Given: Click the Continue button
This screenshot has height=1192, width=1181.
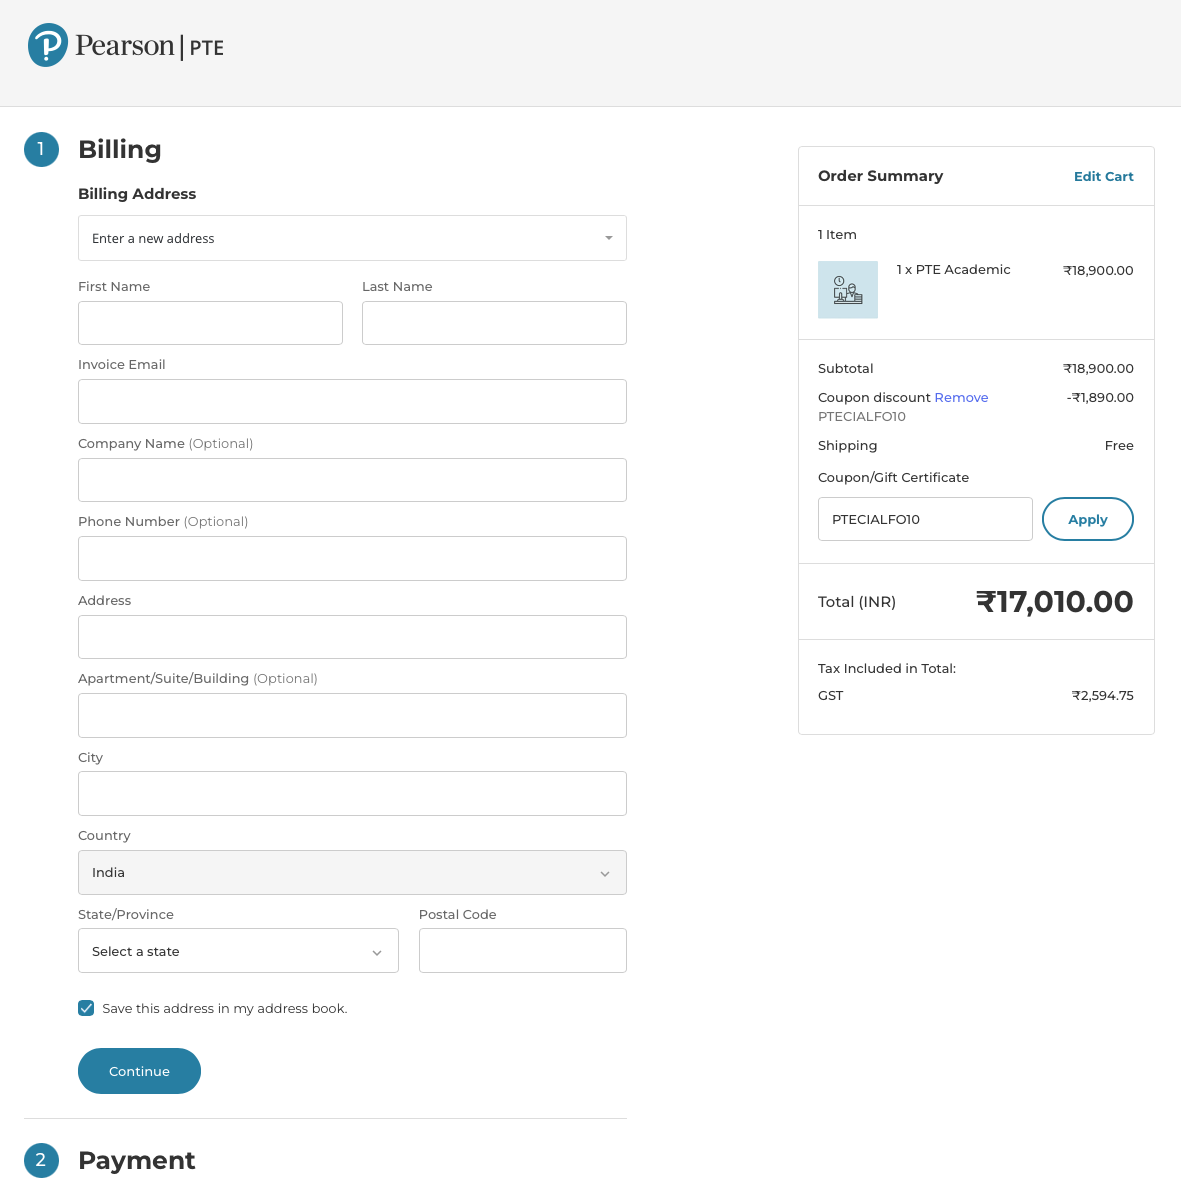Looking at the screenshot, I should pos(139,1071).
